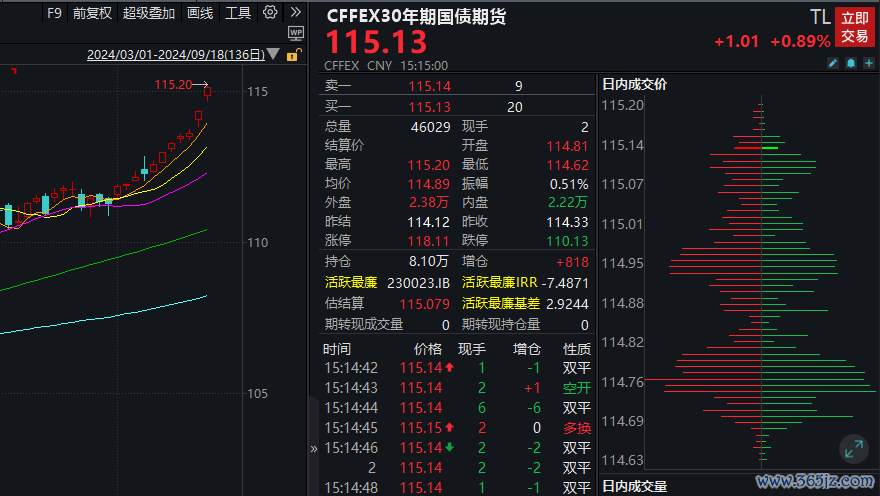The width and height of the screenshot is (880, 496).
Task: Select 前复权 price adjustment option
Action: [92, 13]
